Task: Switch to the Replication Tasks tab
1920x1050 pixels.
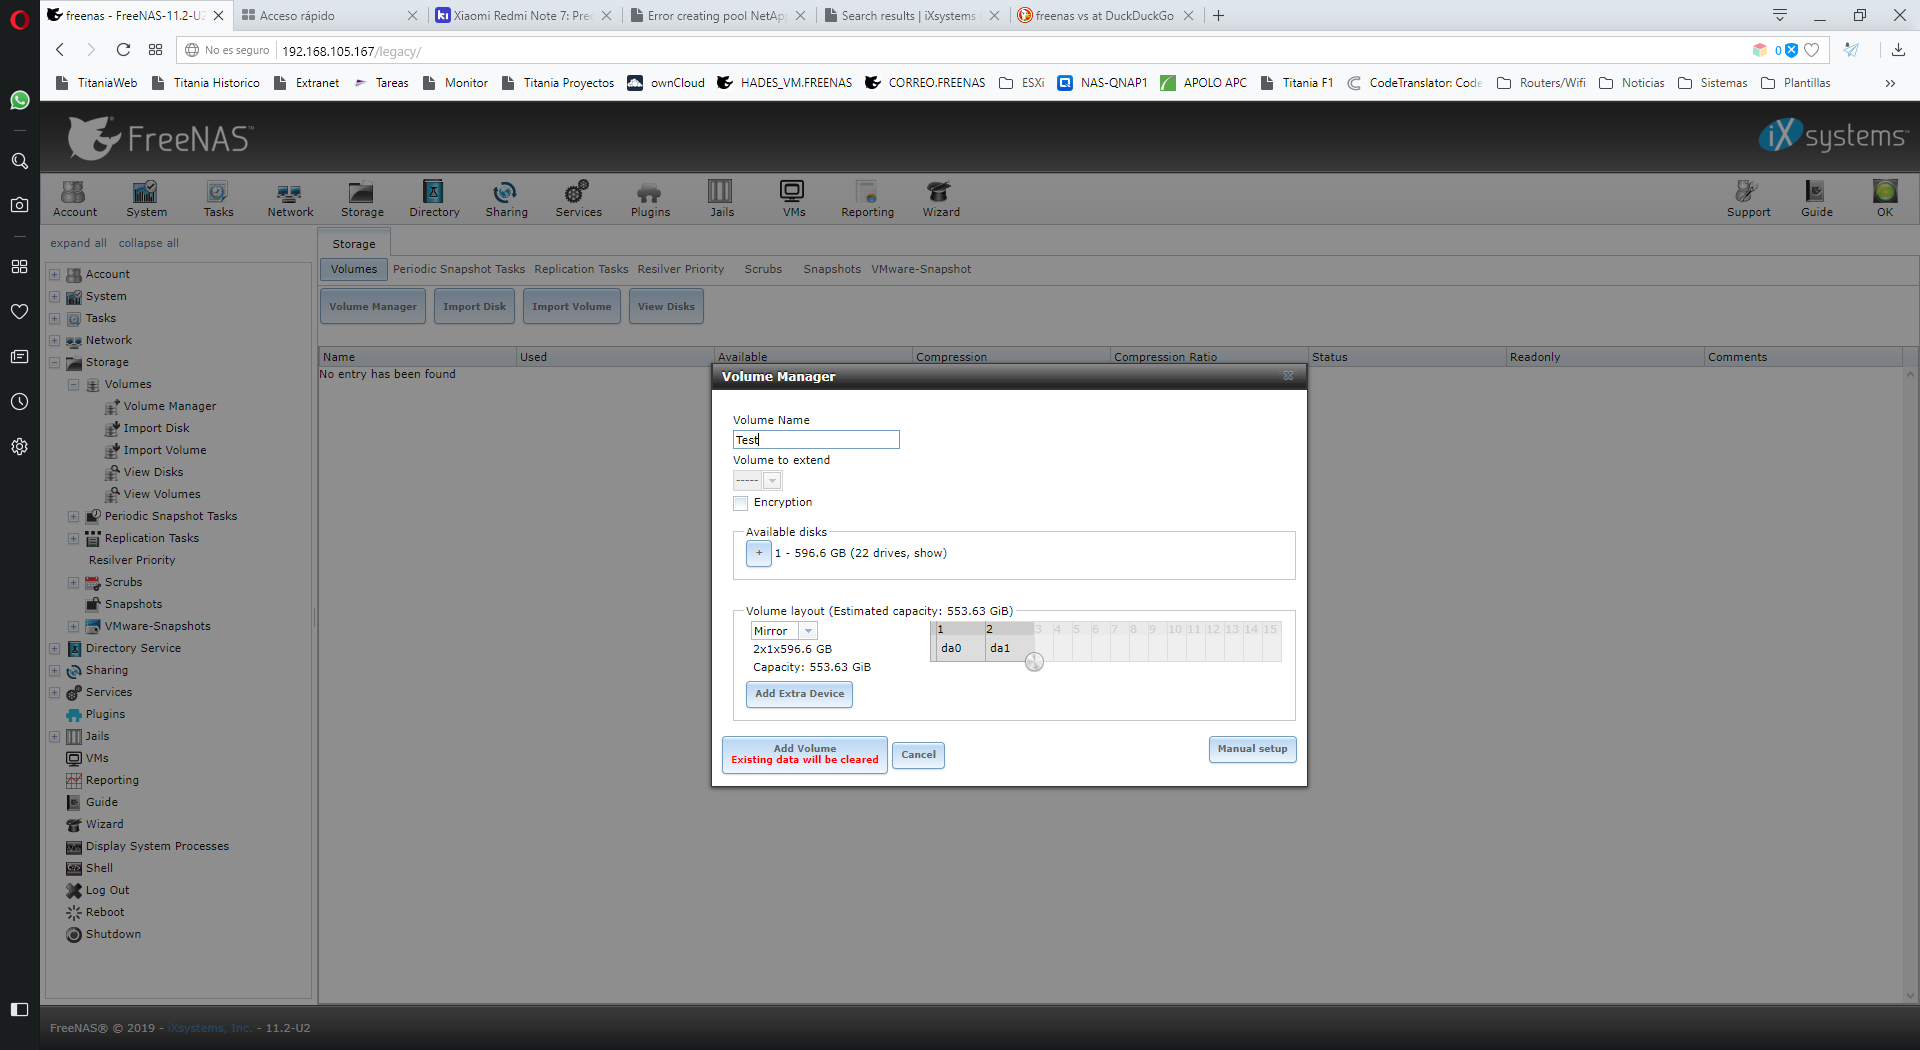Action: [x=581, y=269]
